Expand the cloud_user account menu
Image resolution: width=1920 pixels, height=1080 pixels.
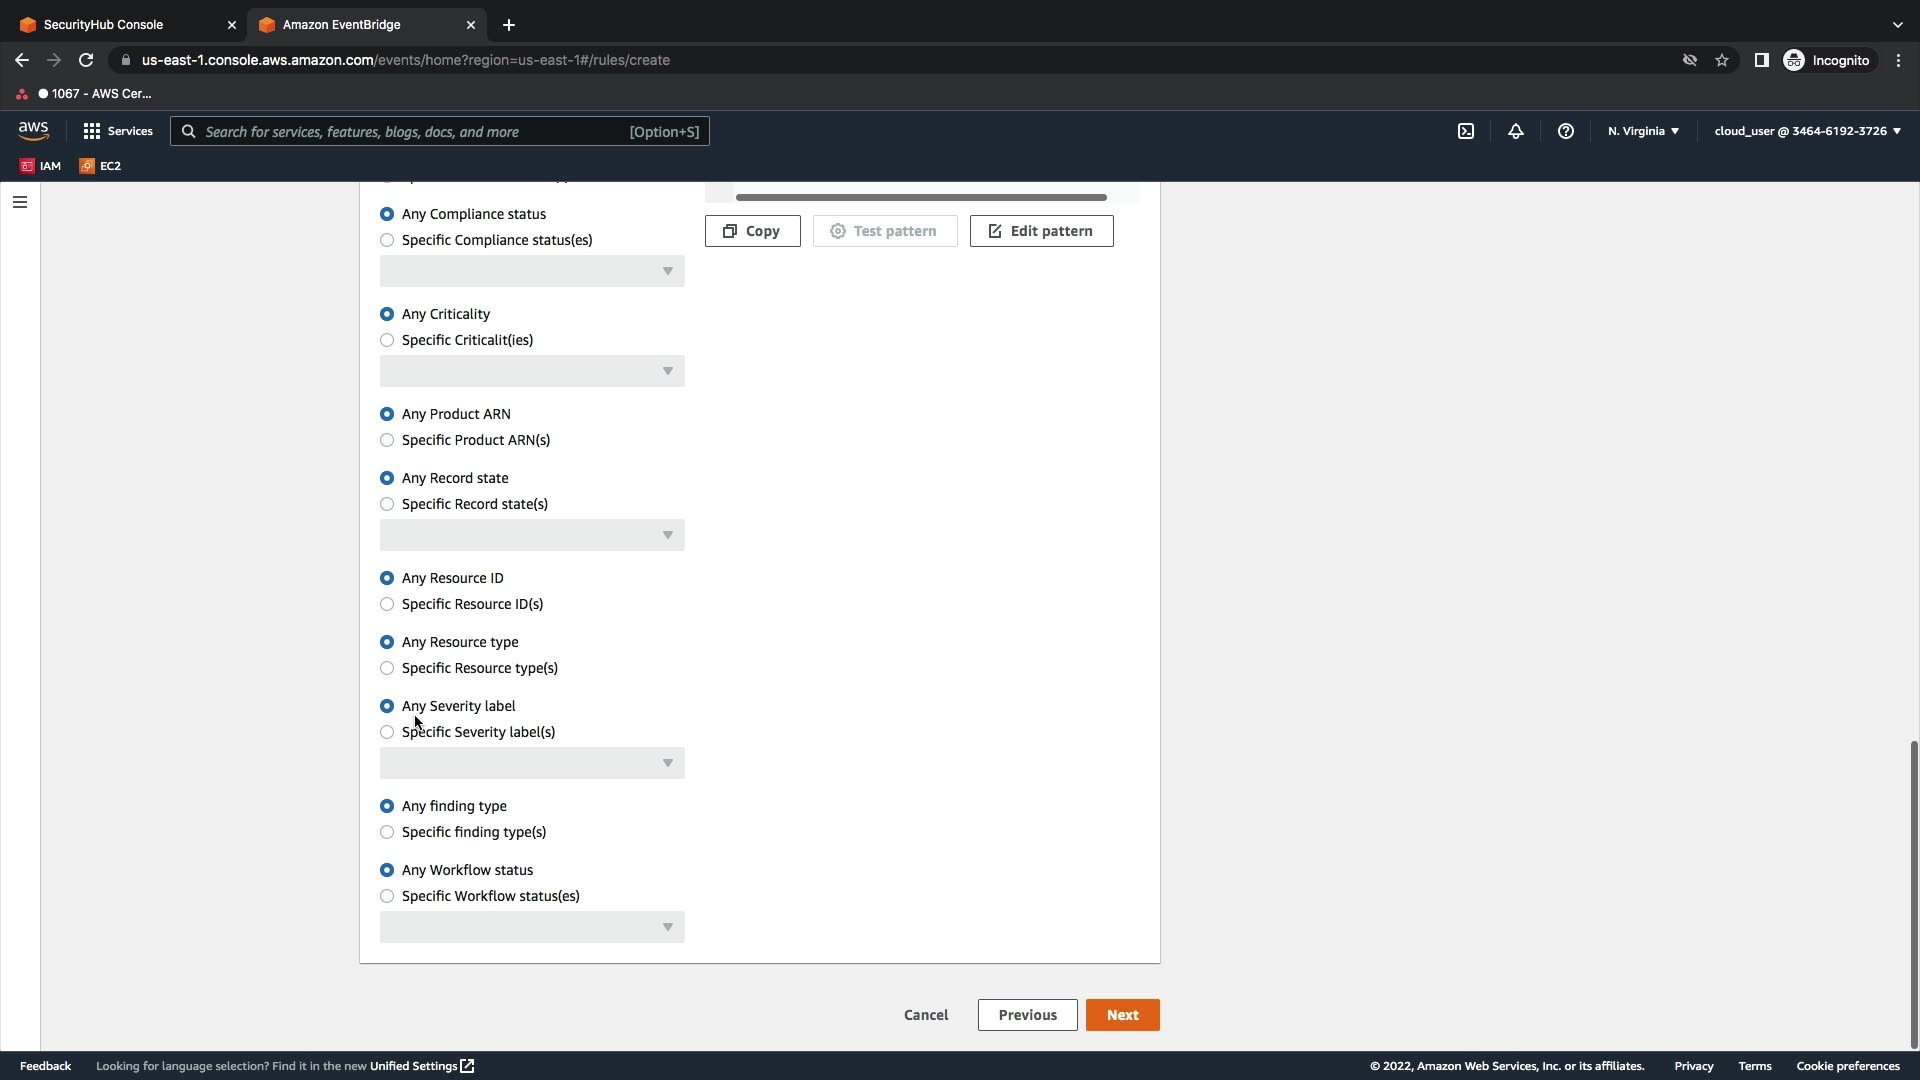[x=1807, y=131]
